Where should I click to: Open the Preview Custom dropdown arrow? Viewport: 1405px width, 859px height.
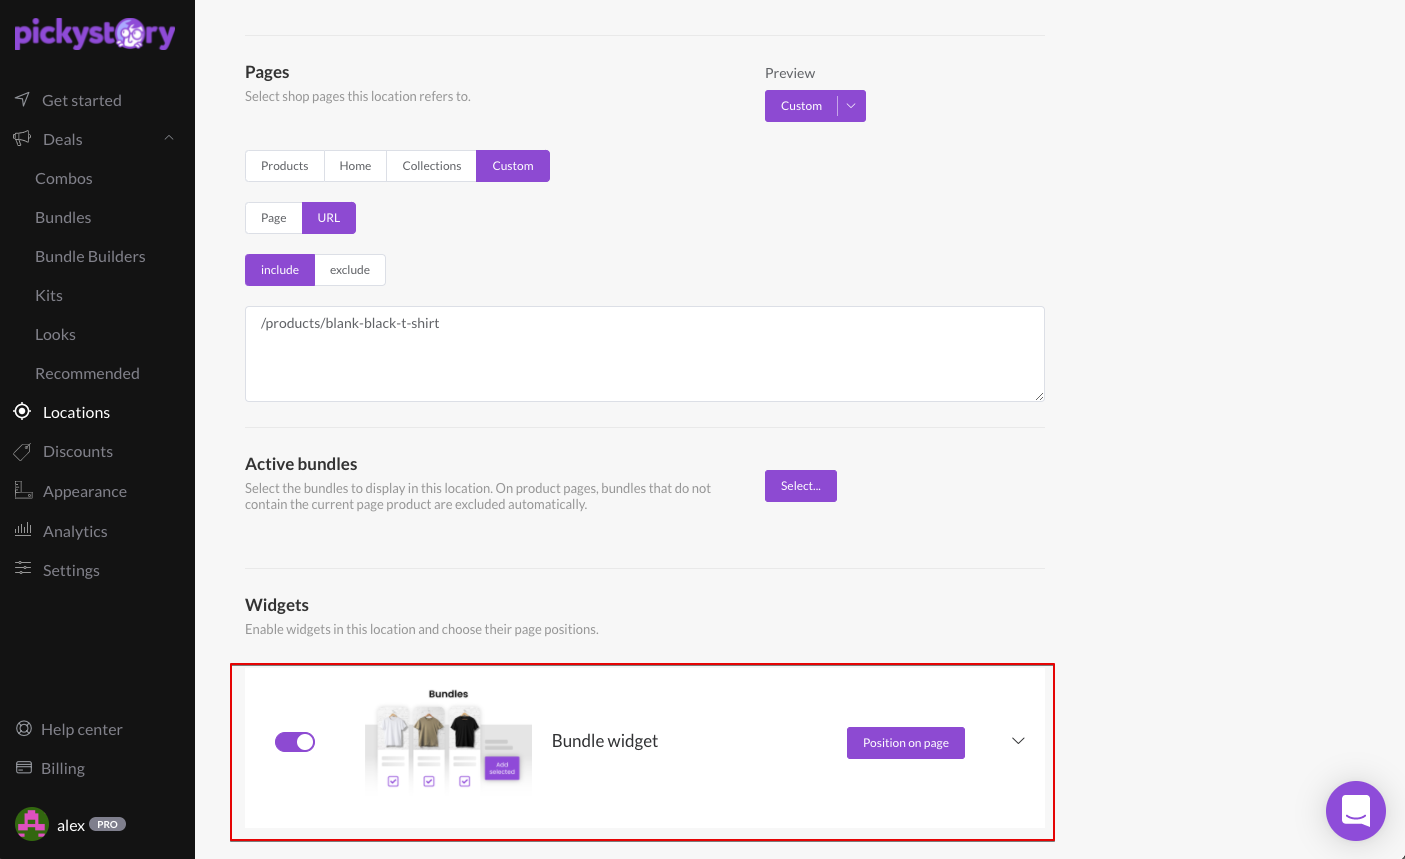(x=852, y=106)
